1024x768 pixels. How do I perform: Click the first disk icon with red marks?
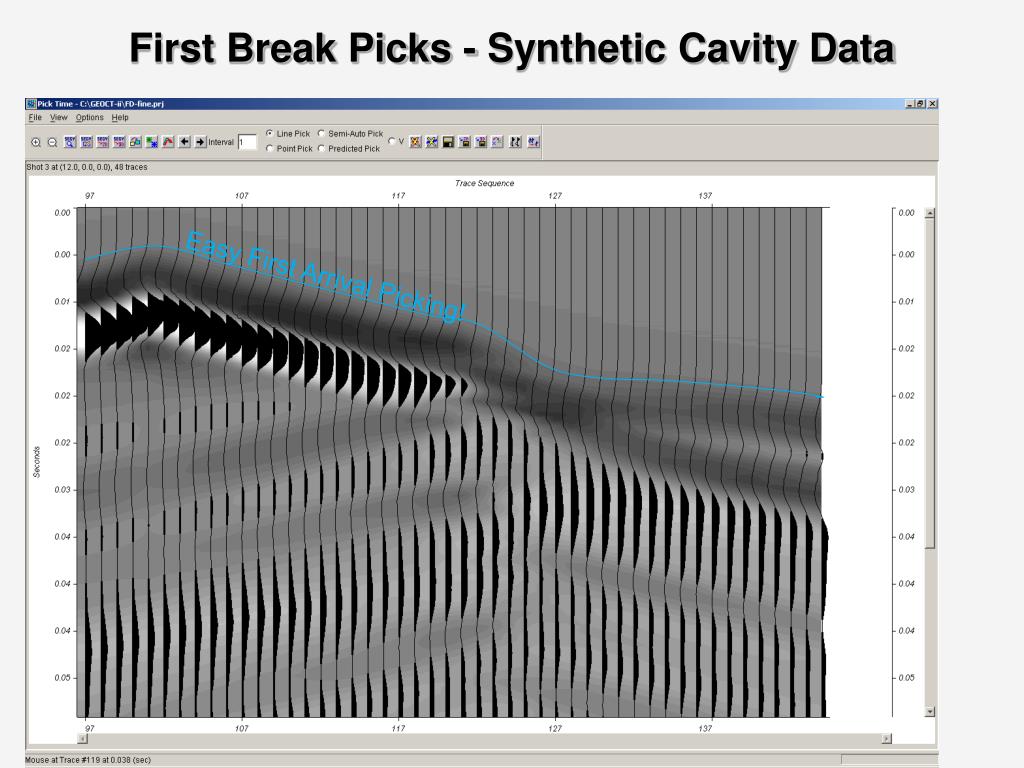pyautogui.click(x=464, y=142)
